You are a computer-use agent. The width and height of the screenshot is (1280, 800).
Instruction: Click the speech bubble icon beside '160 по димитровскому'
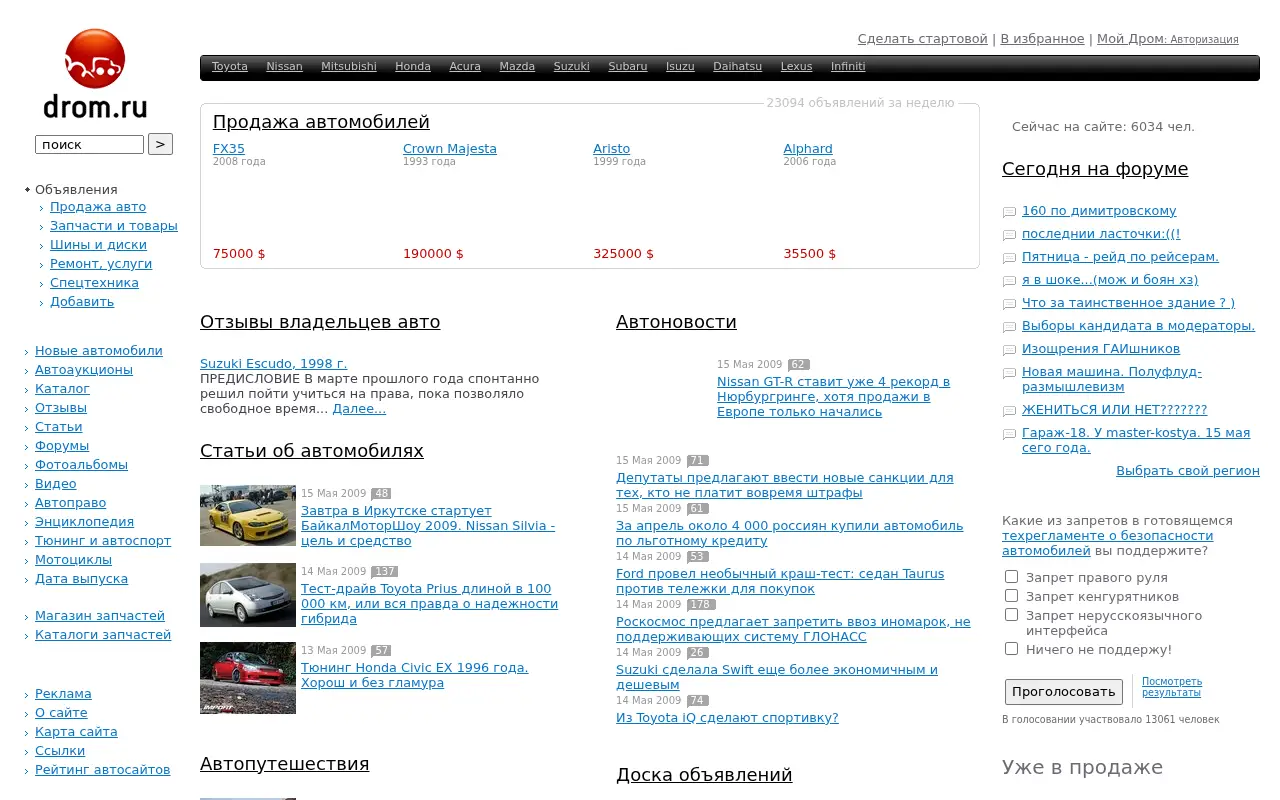tap(1009, 212)
